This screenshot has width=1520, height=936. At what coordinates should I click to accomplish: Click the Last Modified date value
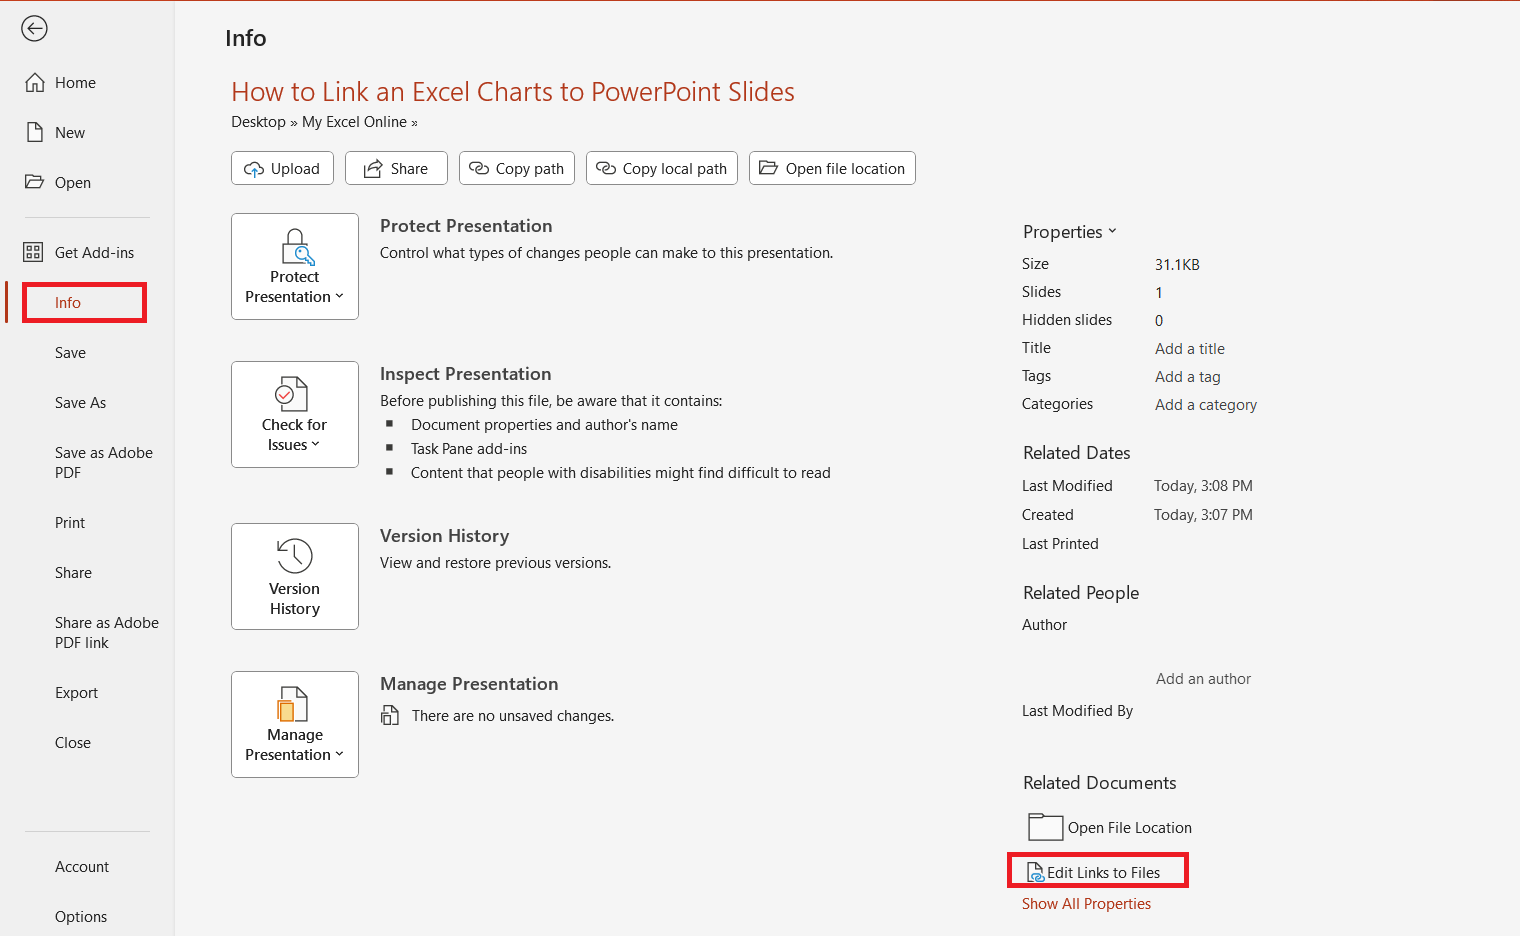click(x=1203, y=486)
